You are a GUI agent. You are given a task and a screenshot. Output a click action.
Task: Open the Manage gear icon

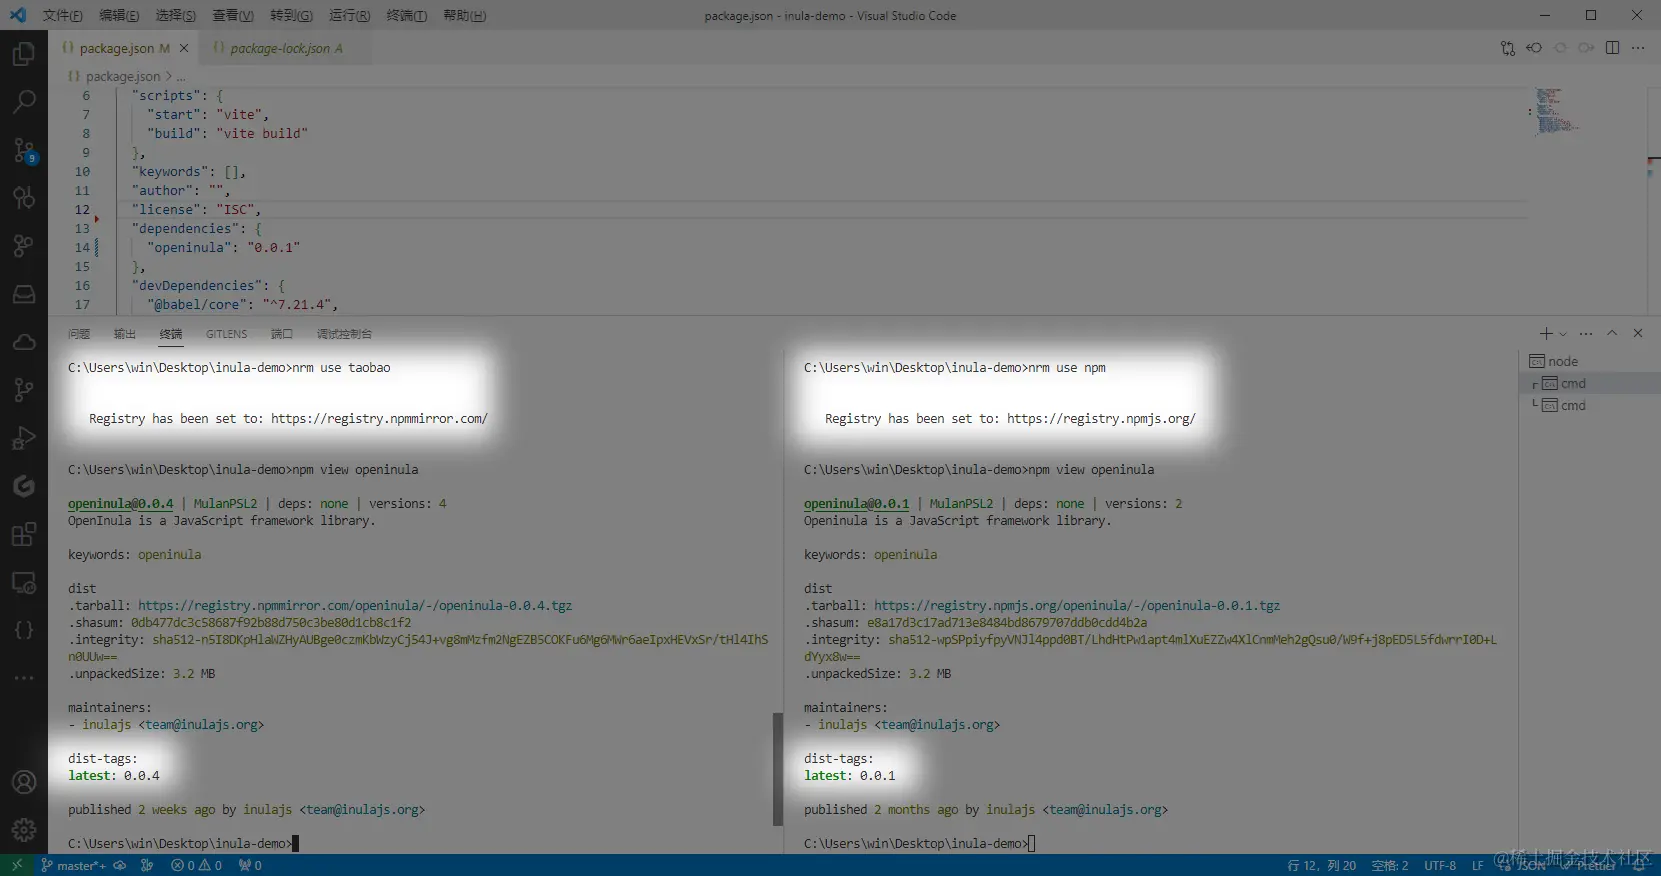24,830
